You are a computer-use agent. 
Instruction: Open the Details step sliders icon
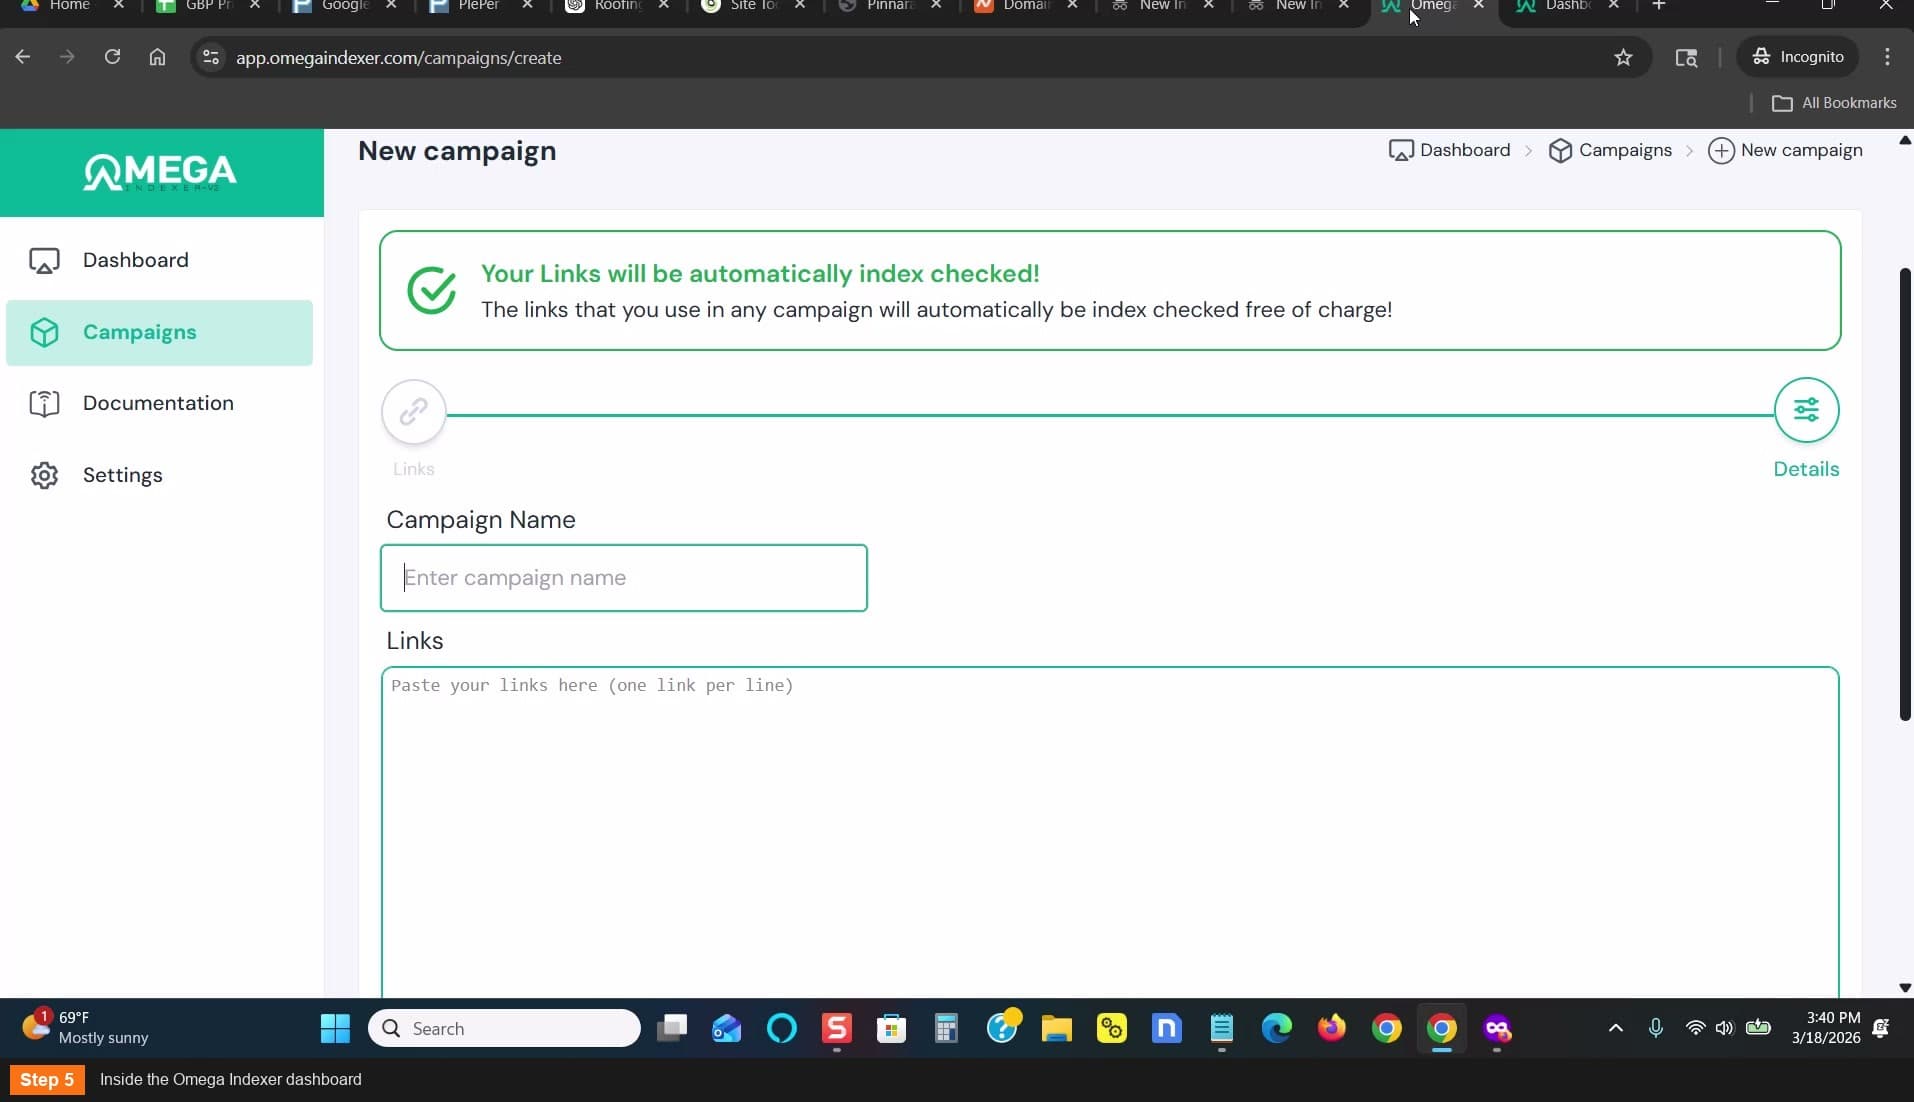1806,410
